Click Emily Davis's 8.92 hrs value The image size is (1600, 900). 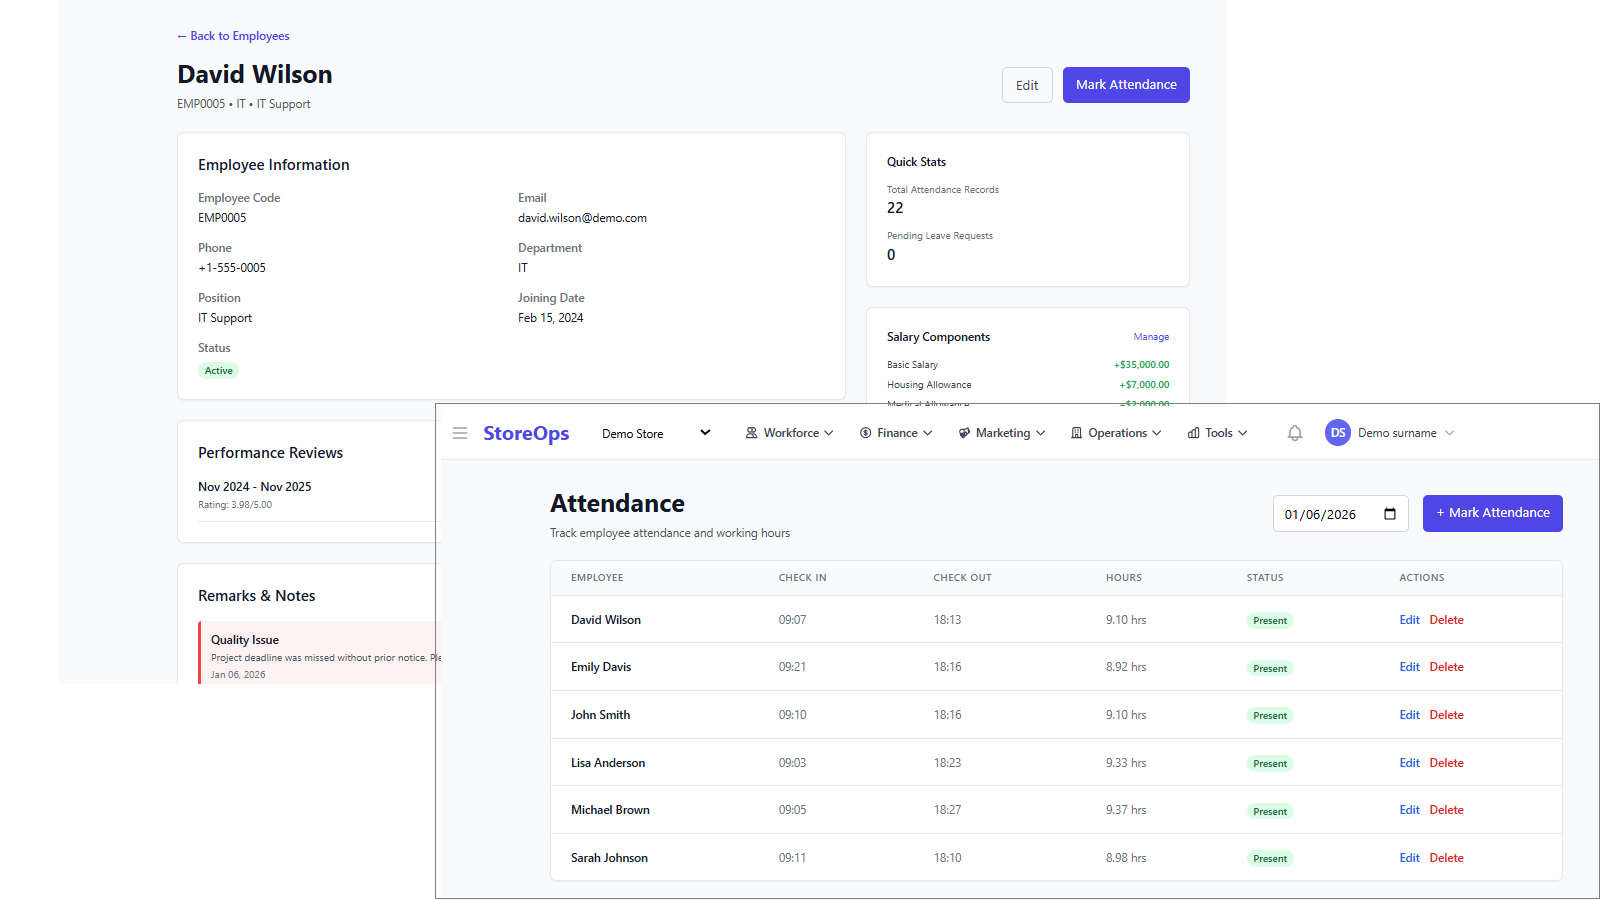pos(1126,667)
